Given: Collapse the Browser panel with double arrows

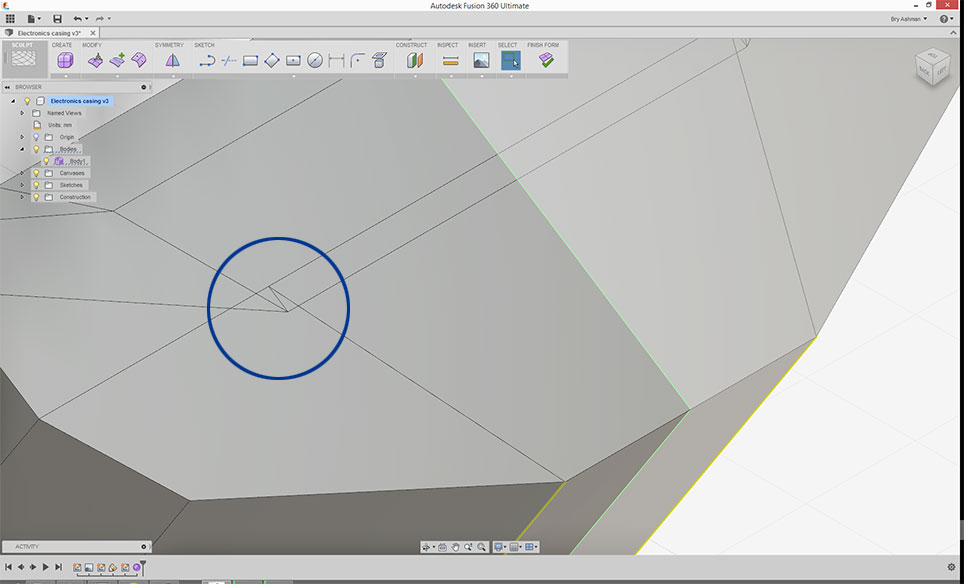Looking at the screenshot, I should 7,87.
